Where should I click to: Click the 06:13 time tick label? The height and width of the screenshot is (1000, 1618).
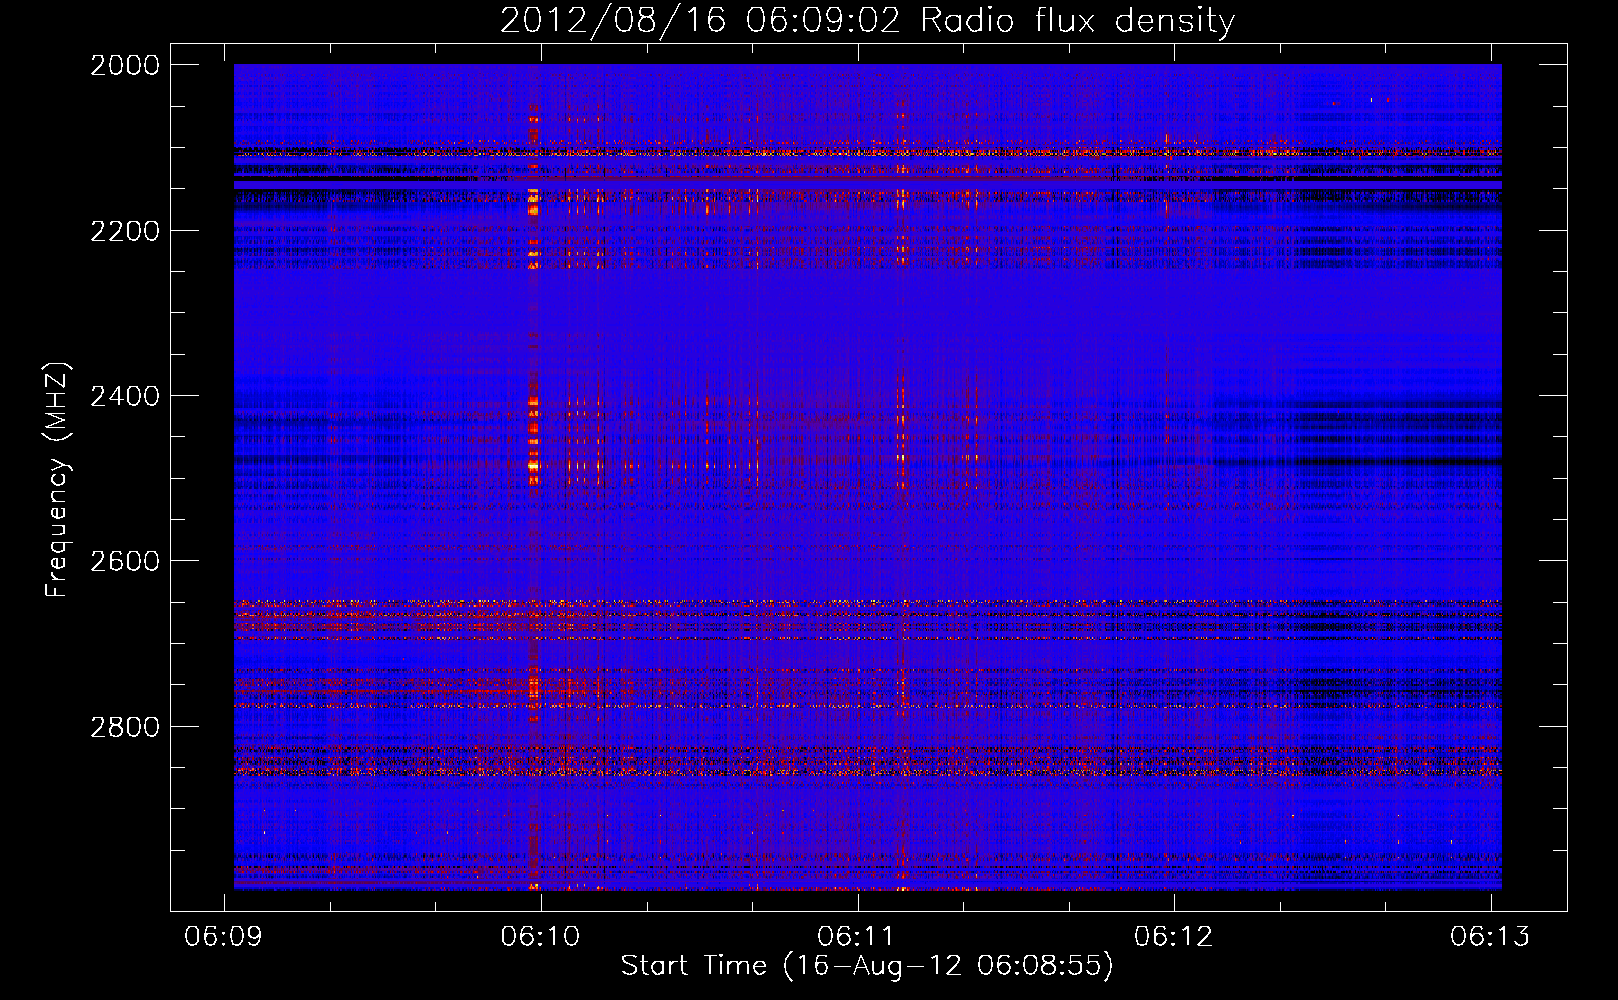(1491, 936)
